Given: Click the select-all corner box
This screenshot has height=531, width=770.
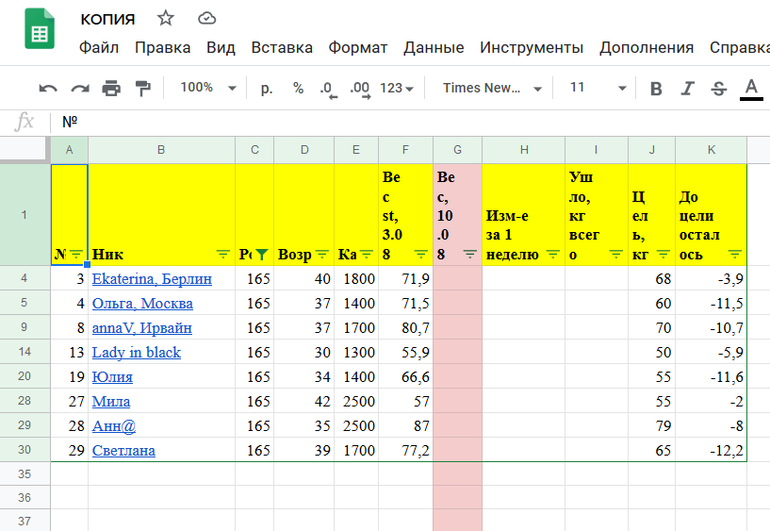Looking at the screenshot, I should click(x=25, y=150).
